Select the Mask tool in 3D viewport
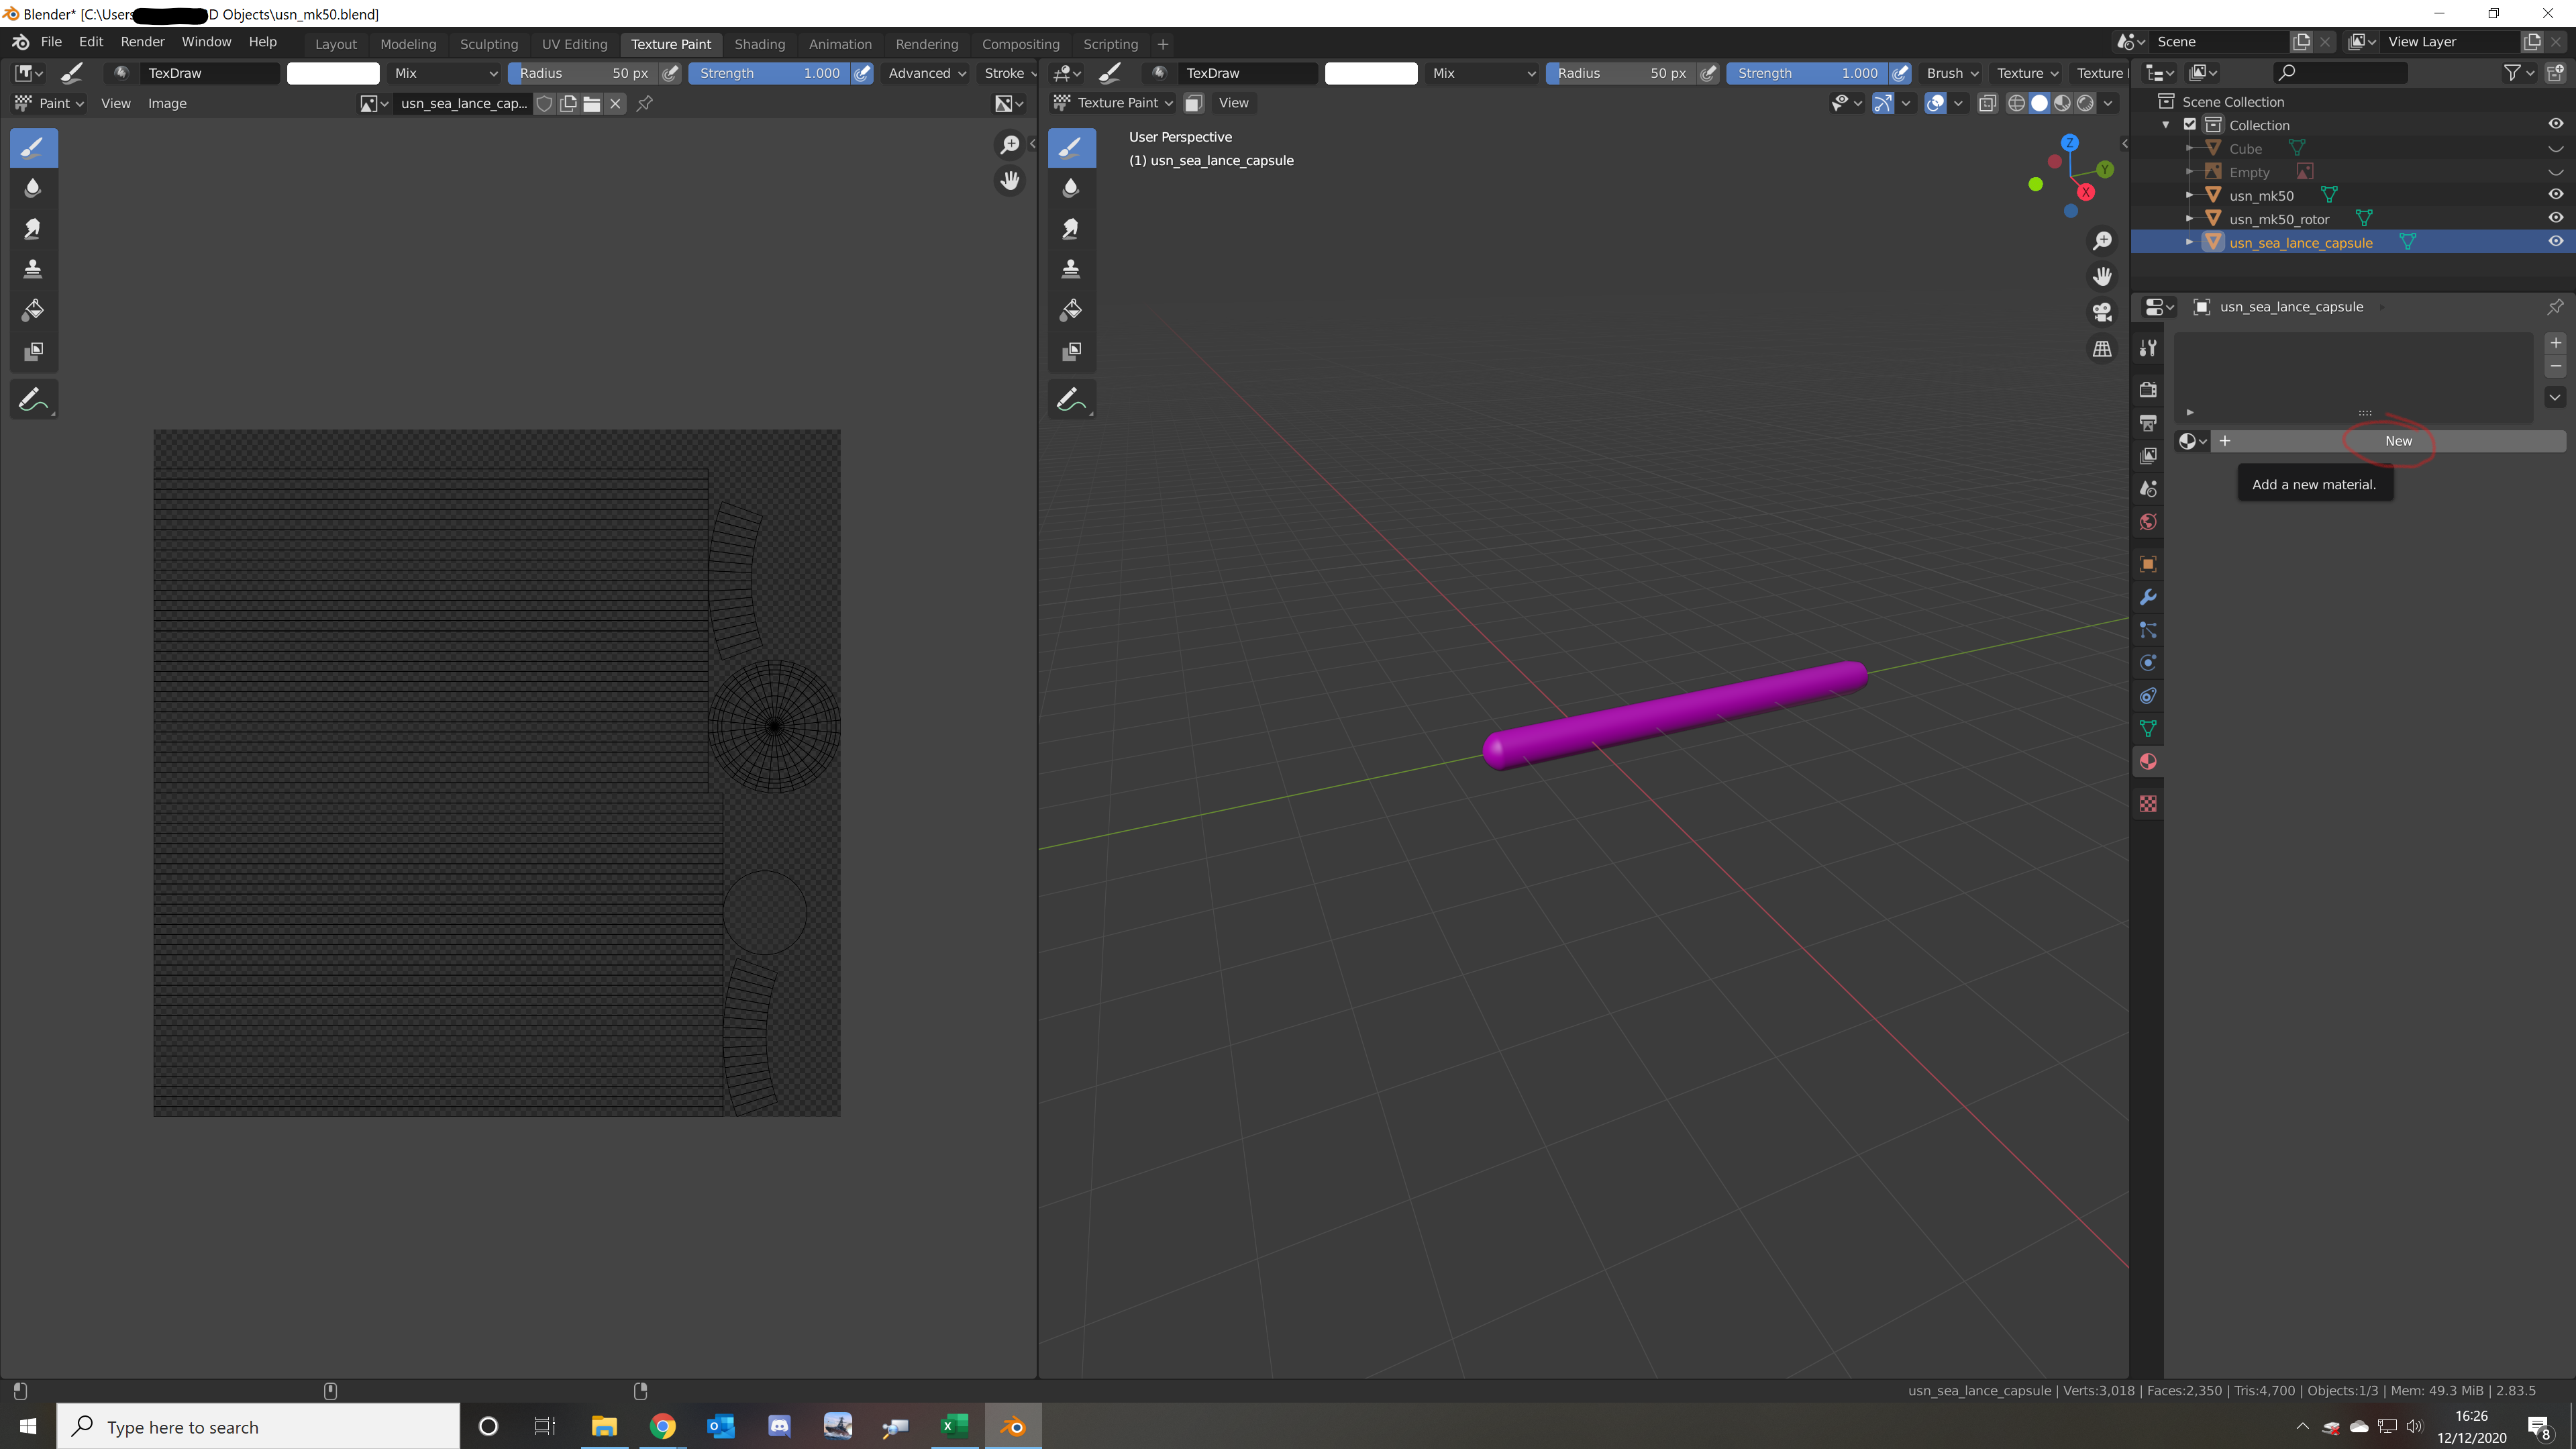The width and height of the screenshot is (2576, 1449). tap(1071, 351)
